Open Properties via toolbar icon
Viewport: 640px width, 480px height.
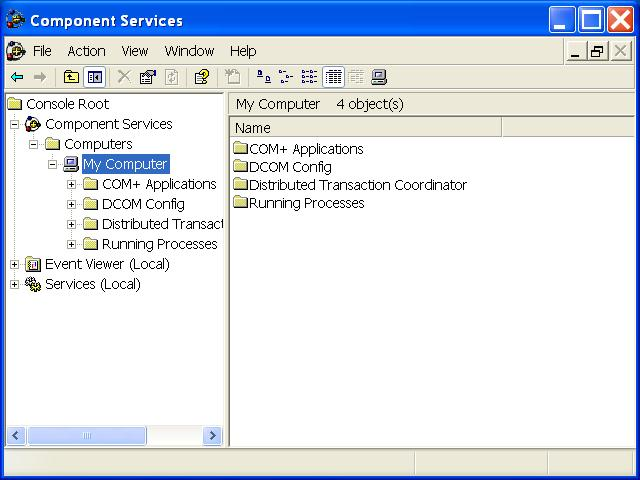click(x=148, y=77)
